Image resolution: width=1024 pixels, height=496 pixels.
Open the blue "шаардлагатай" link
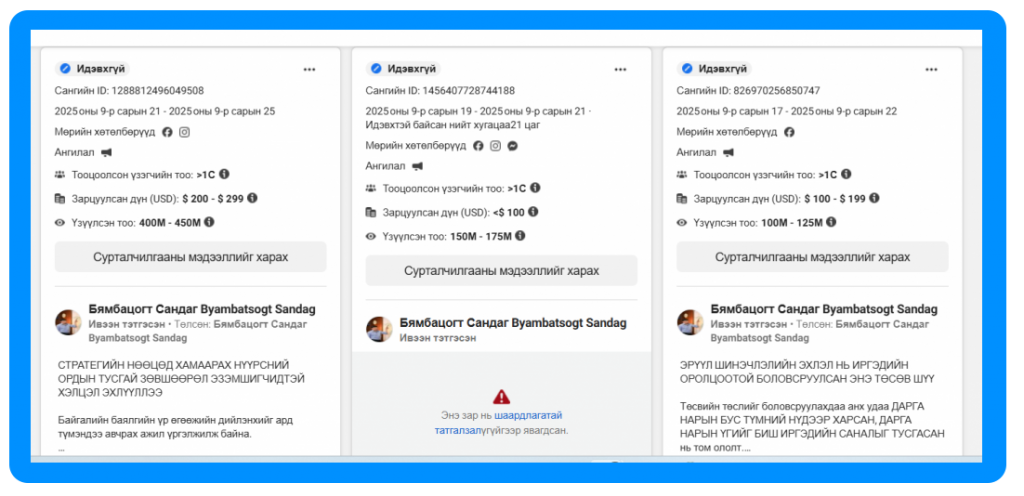click(528, 416)
